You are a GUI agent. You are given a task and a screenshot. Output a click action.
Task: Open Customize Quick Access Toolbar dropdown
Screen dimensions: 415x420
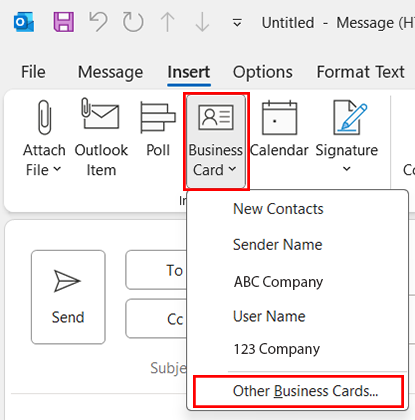pos(237,23)
